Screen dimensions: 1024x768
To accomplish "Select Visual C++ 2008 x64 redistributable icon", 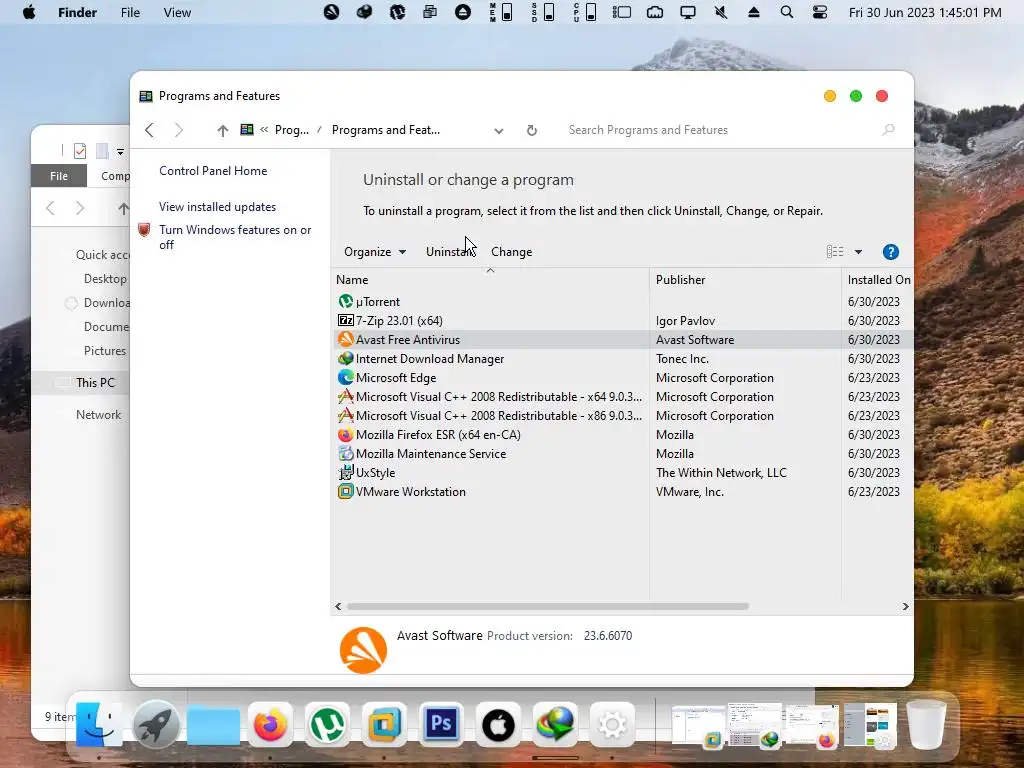I will 345,396.
